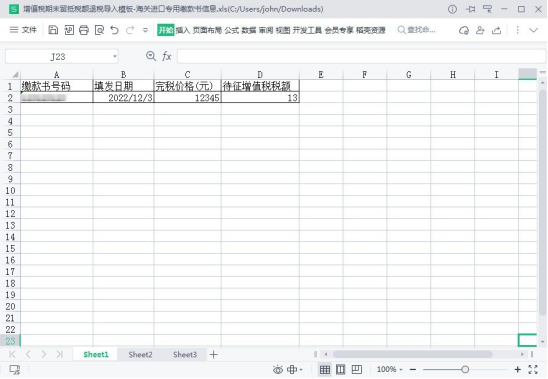Switch to the 数据 tab

[248, 30]
